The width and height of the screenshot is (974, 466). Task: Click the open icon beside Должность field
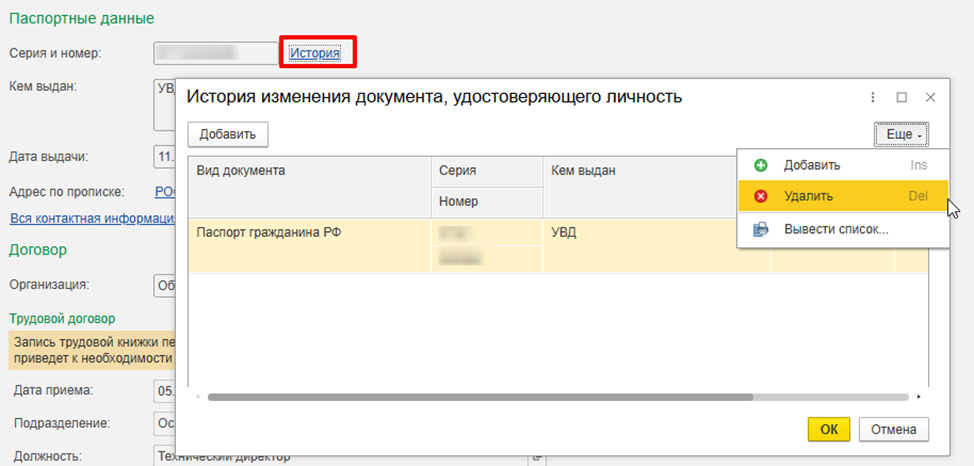[537, 457]
